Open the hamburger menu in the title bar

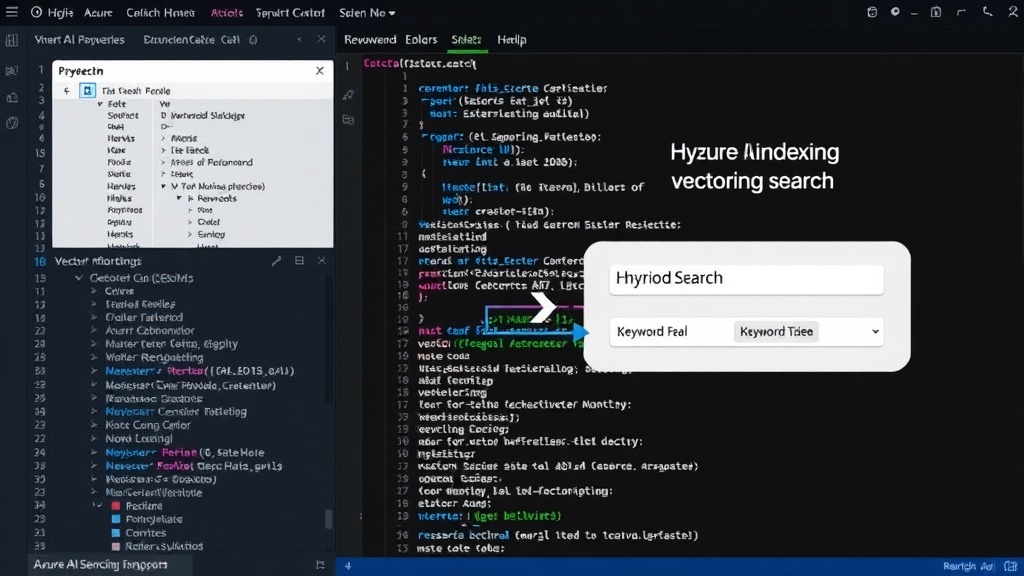[12, 12]
